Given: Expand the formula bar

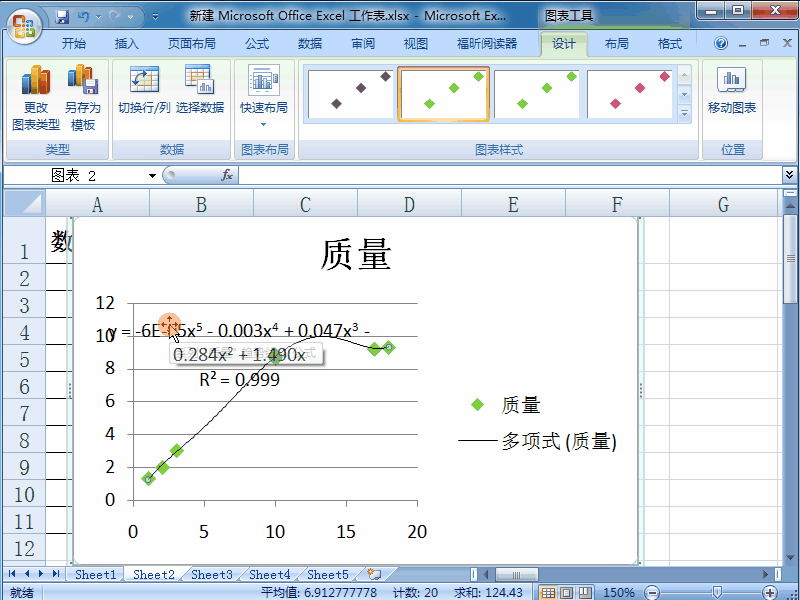Looking at the screenshot, I should pos(789,176).
